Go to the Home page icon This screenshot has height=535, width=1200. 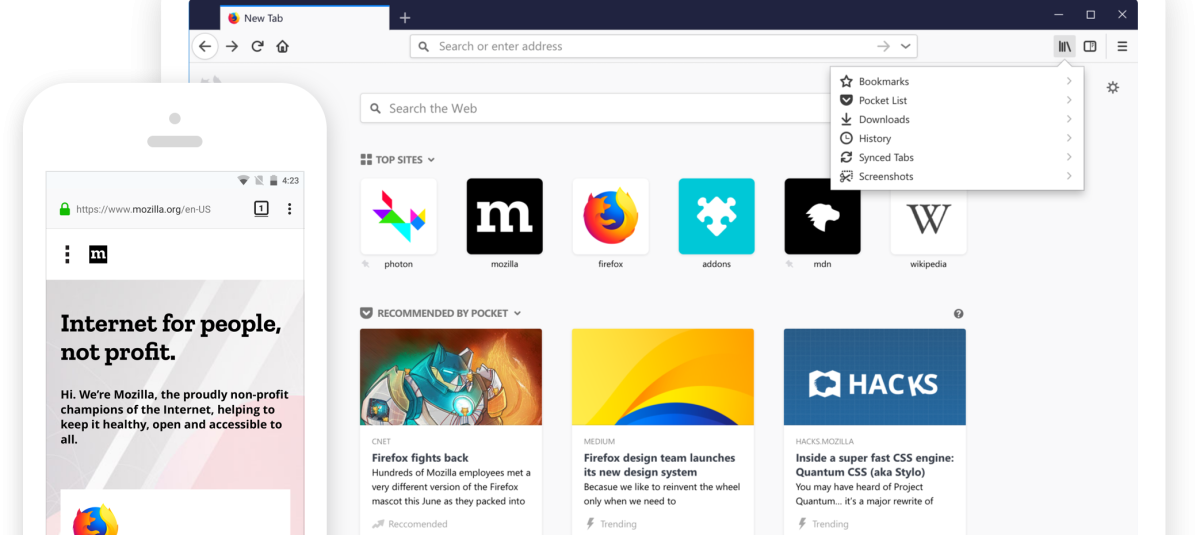pyautogui.click(x=283, y=46)
